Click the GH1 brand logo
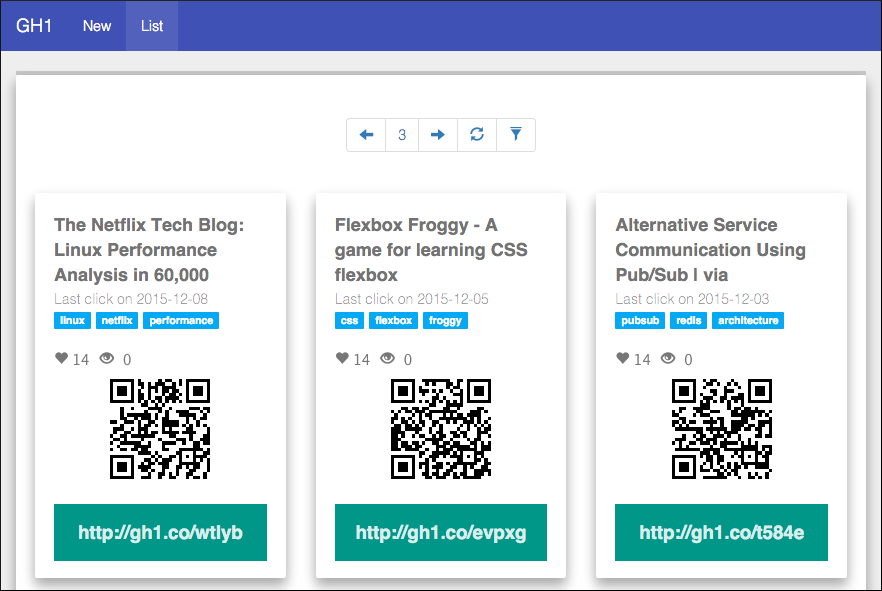Image resolution: width=882 pixels, height=591 pixels. pos(34,26)
